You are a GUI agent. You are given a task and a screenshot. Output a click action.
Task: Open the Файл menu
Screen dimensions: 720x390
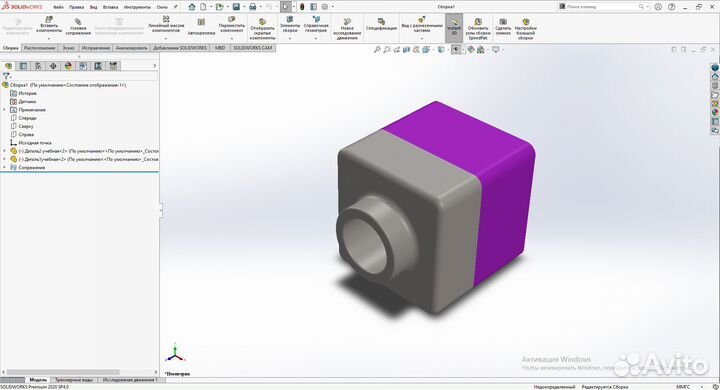(x=58, y=7)
